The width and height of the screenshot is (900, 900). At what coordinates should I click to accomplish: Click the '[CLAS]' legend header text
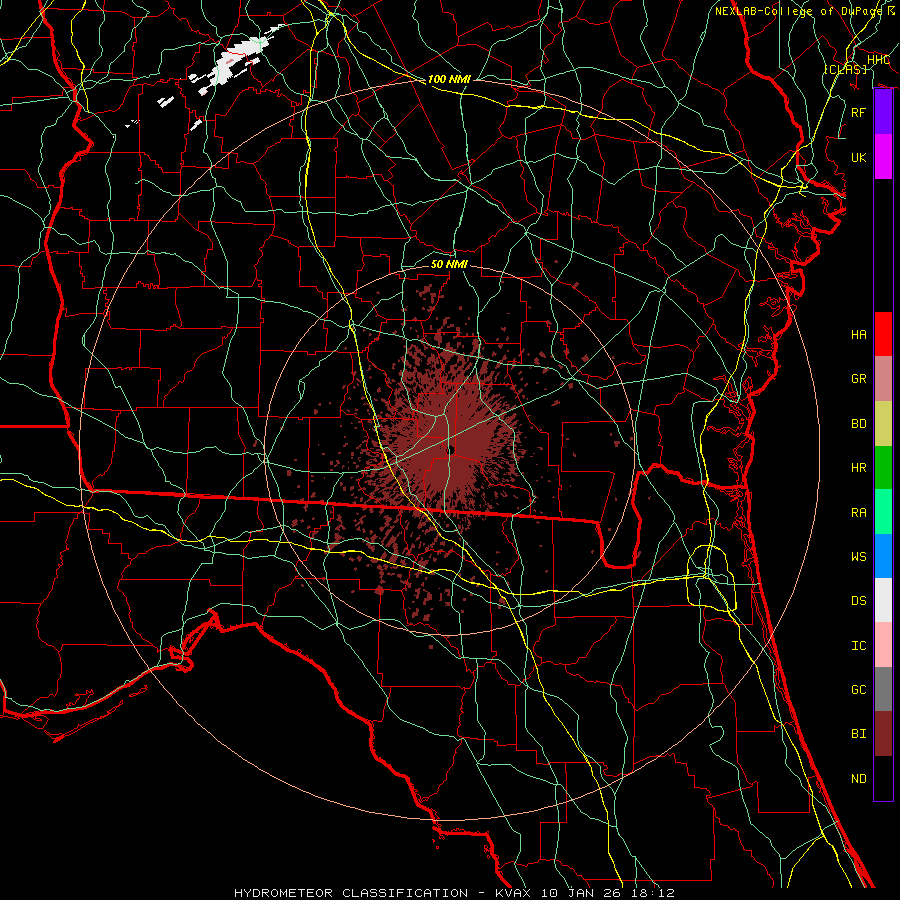(845, 69)
